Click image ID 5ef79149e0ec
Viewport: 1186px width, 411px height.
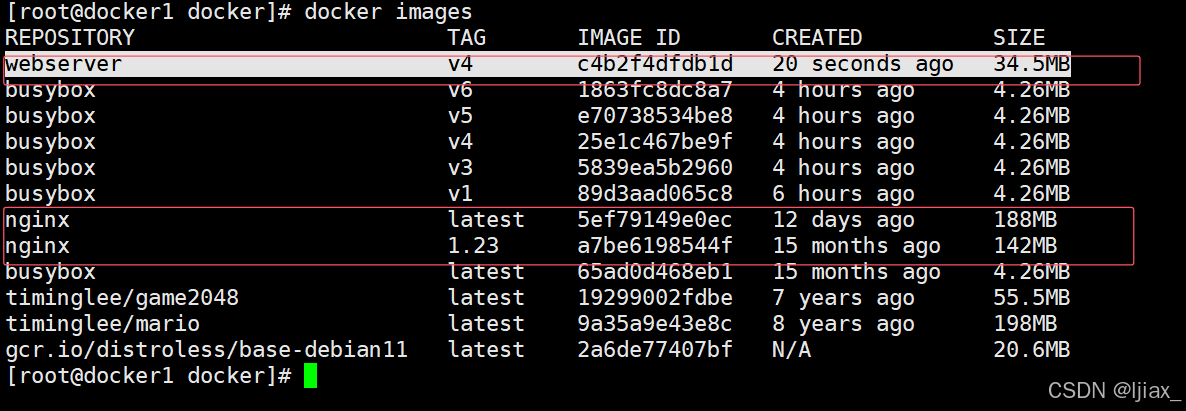655,220
